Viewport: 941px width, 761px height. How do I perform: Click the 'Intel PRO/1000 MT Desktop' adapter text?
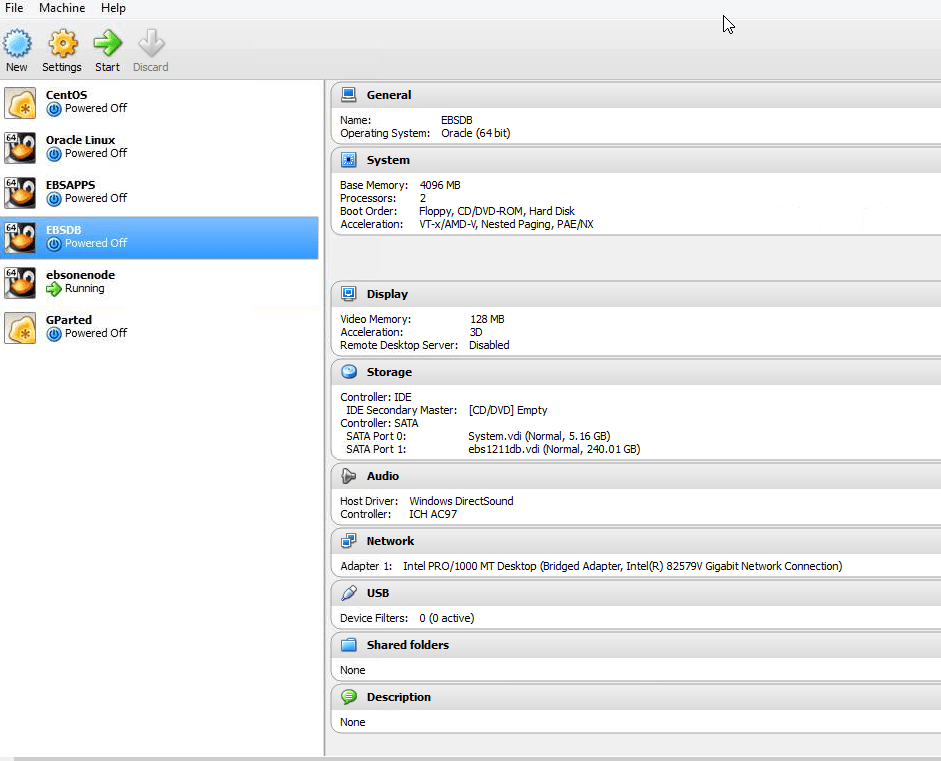pos(469,566)
